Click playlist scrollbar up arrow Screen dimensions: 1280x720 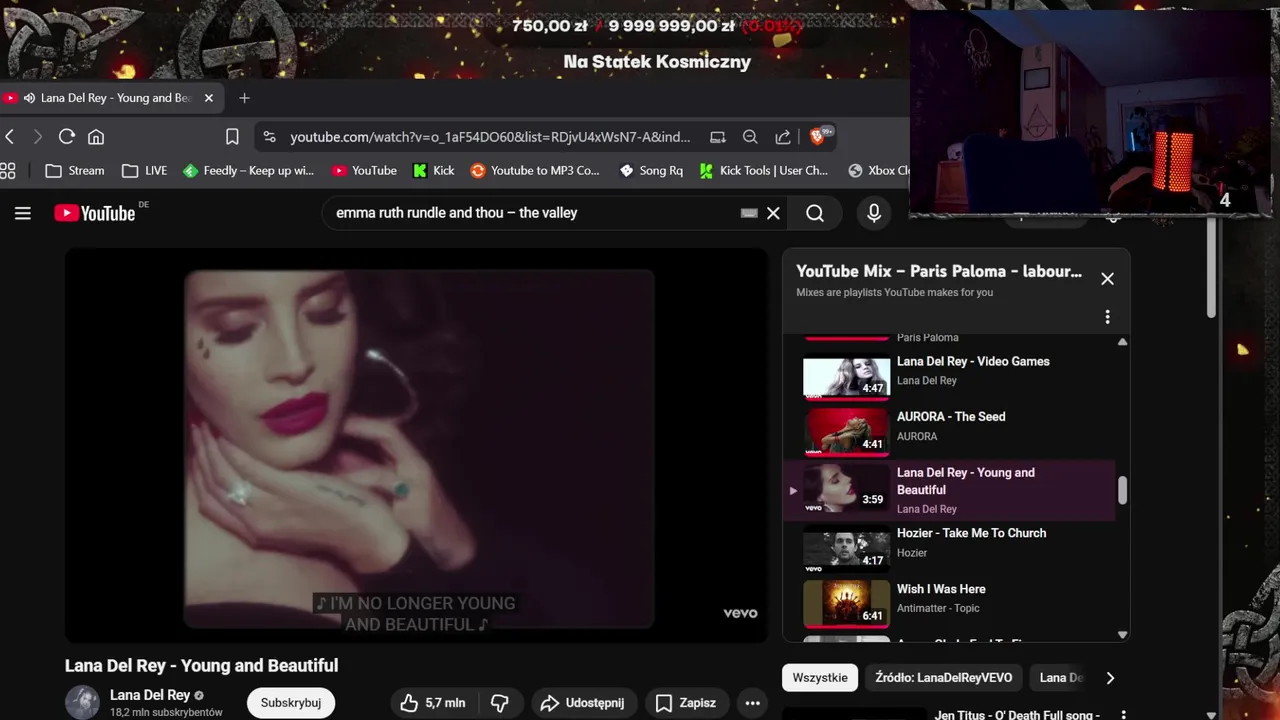[1122, 342]
